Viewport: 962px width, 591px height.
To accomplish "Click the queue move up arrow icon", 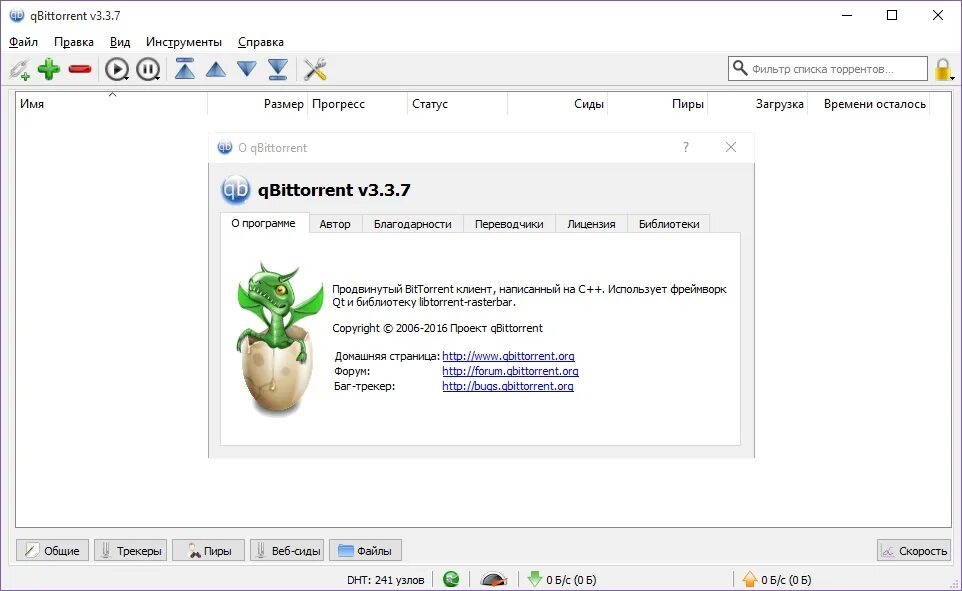I will [215, 69].
